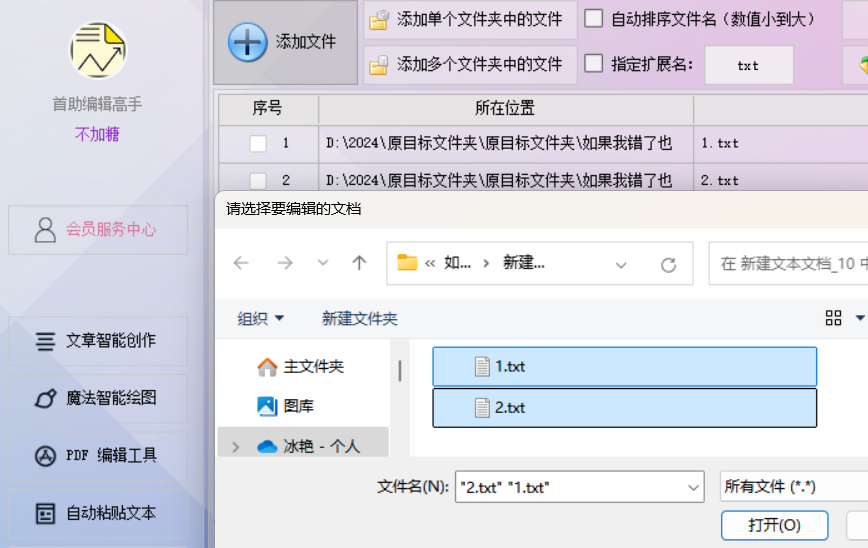Open the recent locations dropdown chevron

click(323, 263)
